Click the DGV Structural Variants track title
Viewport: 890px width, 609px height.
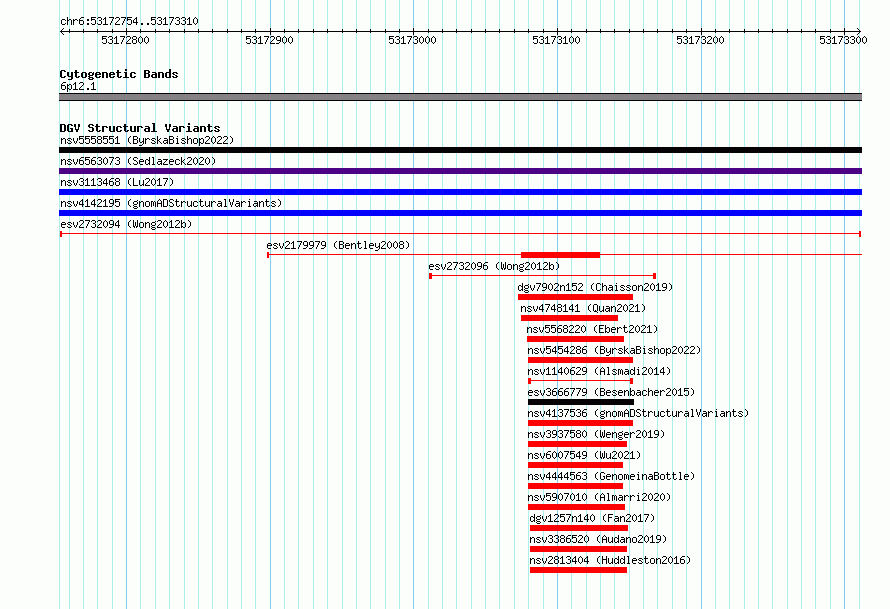click(x=140, y=128)
